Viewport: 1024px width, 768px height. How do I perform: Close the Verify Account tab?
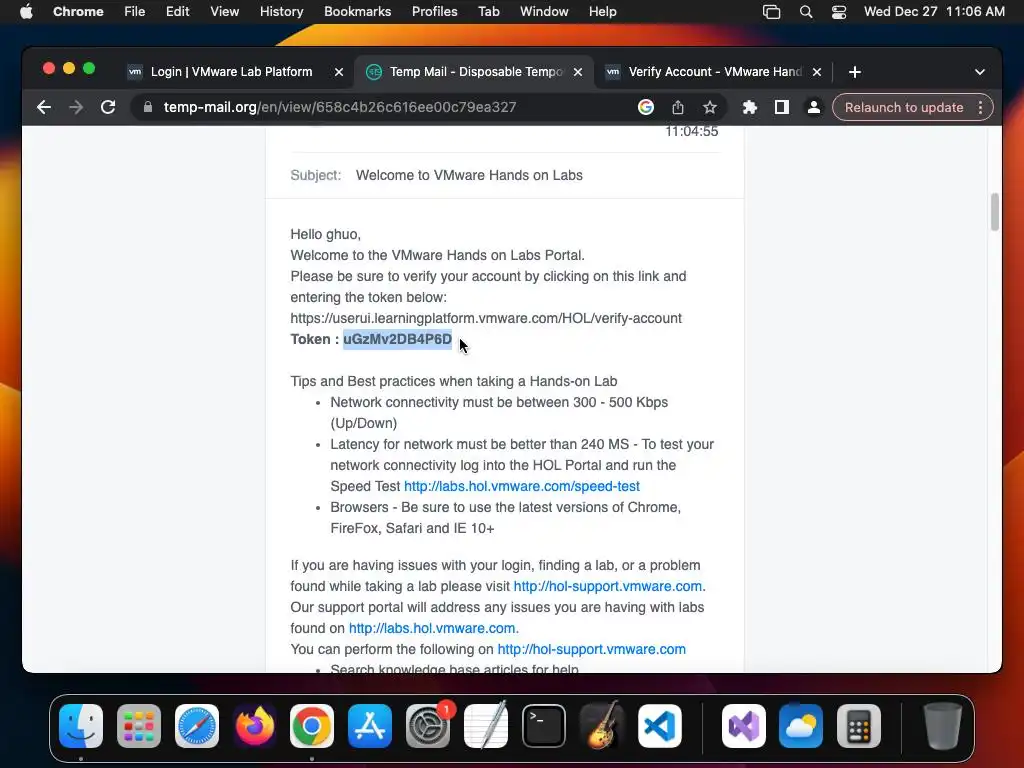click(817, 72)
